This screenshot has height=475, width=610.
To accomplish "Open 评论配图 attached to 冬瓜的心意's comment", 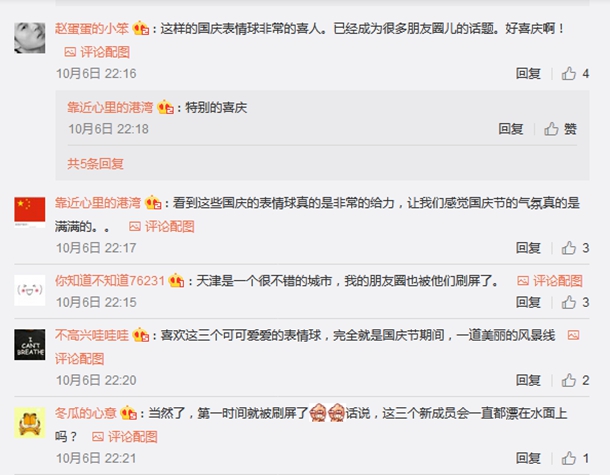I will [124, 436].
